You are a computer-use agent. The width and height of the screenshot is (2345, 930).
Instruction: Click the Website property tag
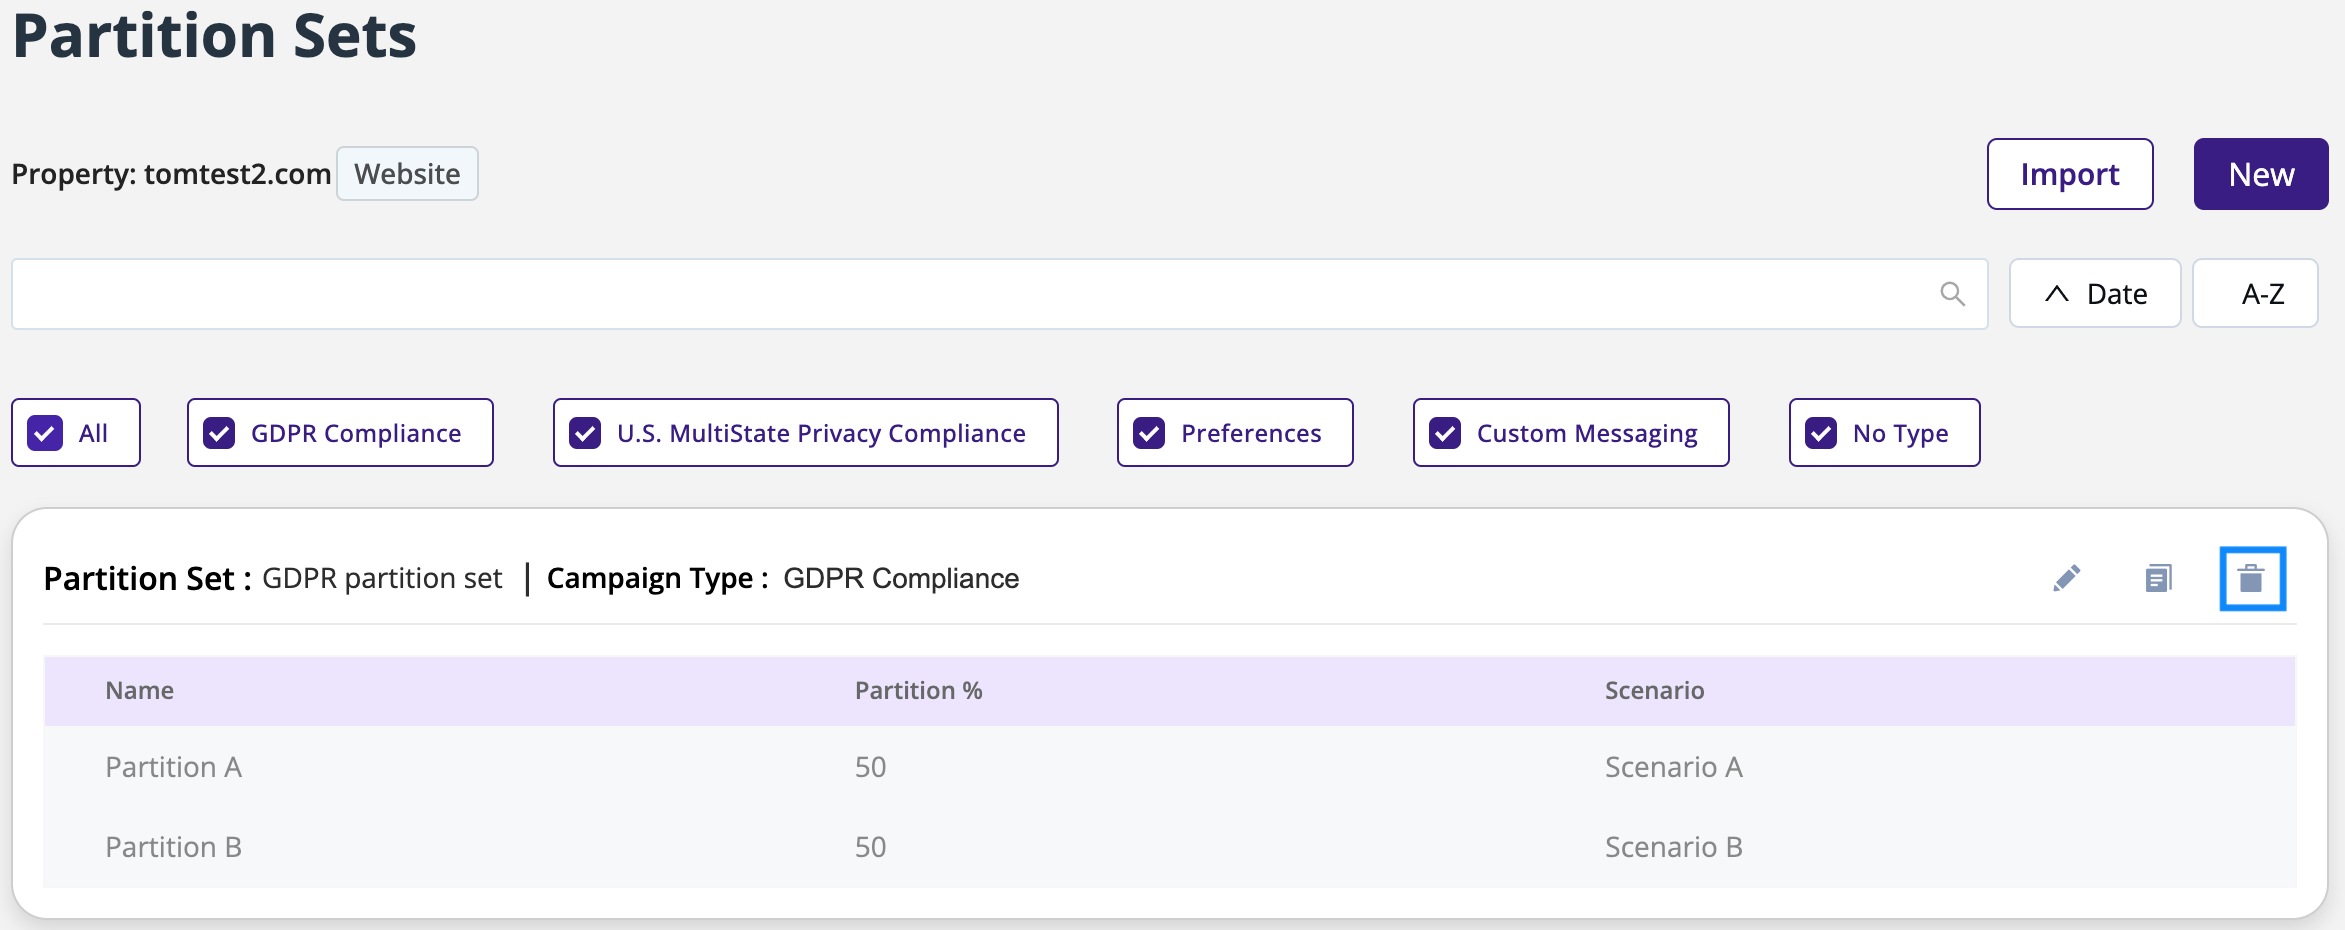407,174
